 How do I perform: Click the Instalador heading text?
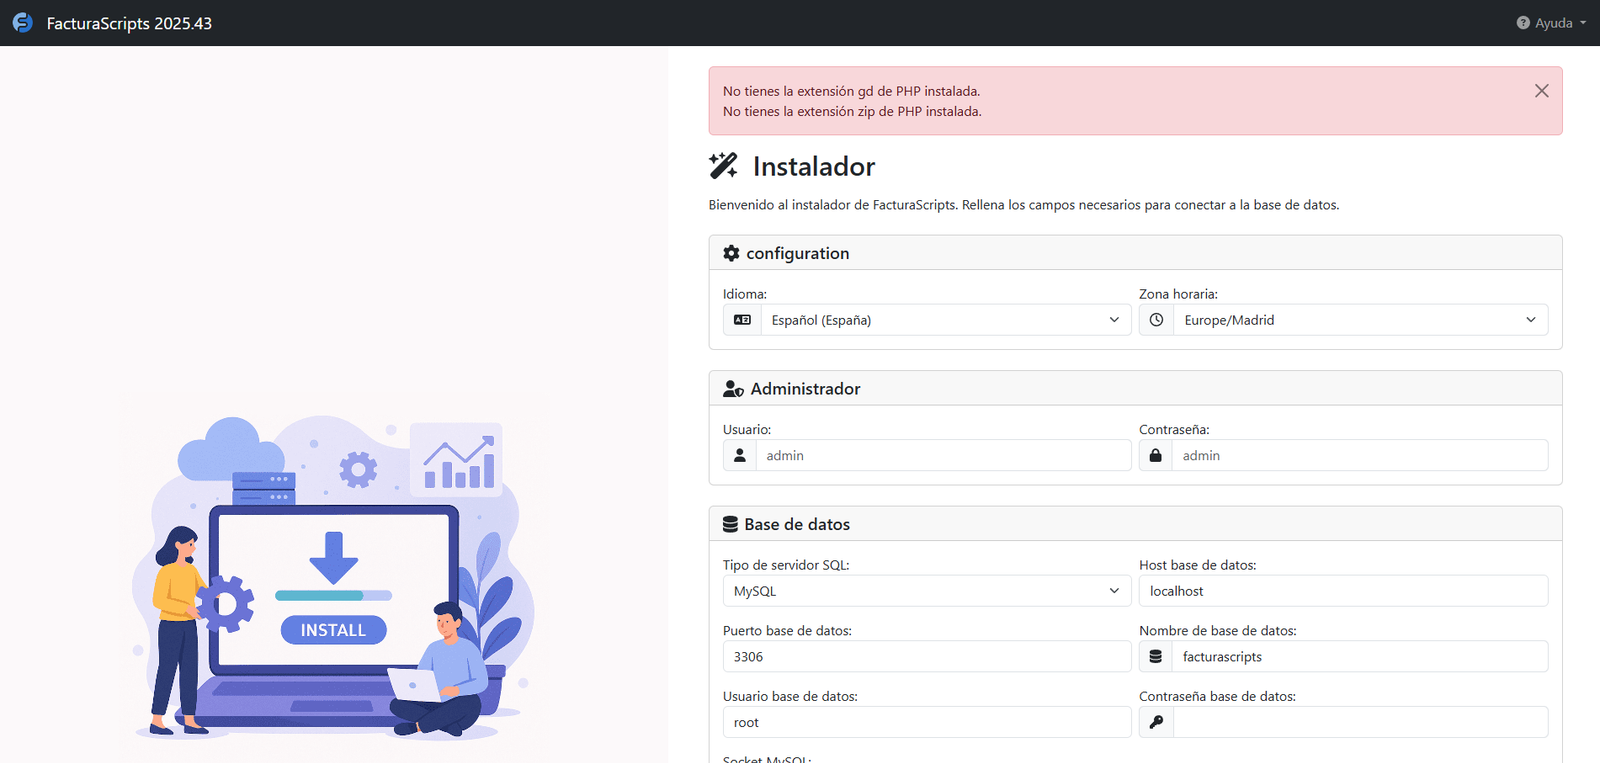814,166
